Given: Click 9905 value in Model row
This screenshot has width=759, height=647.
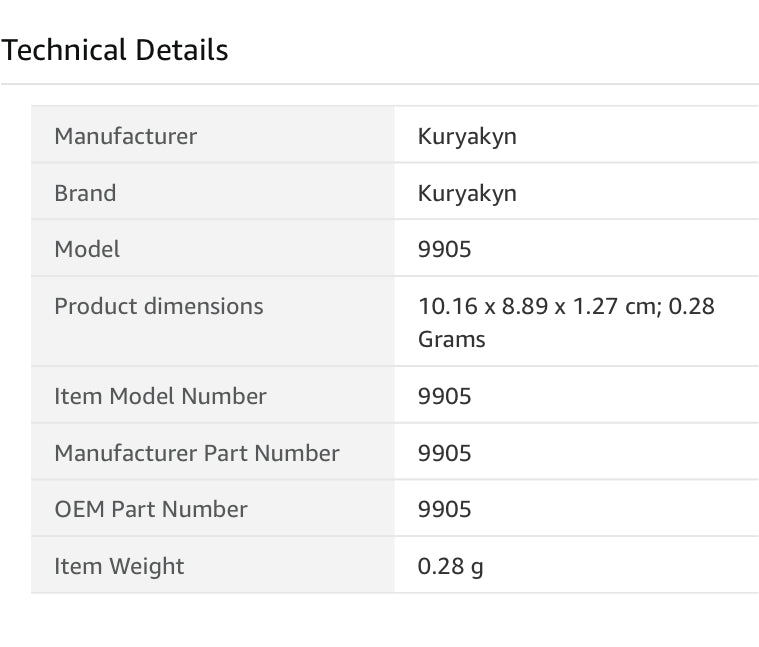Looking at the screenshot, I should coord(444,249).
